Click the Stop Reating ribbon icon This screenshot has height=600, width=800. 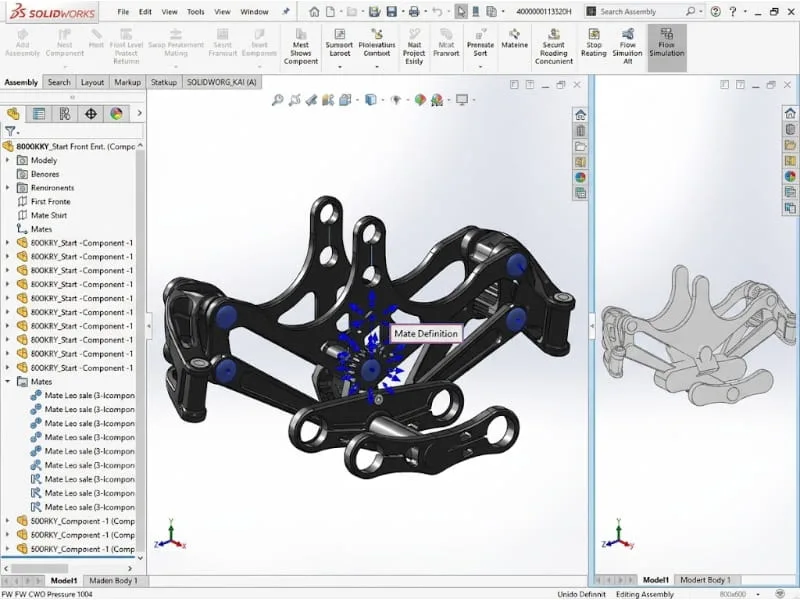click(593, 43)
